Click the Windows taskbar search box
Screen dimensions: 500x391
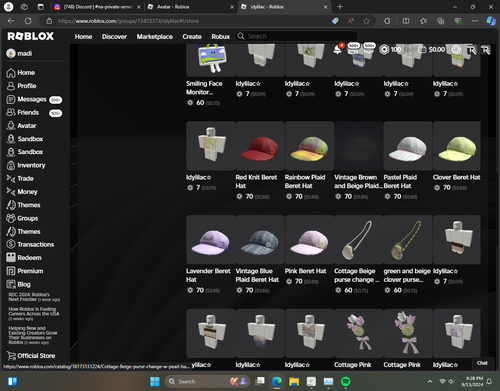click(207, 381)
